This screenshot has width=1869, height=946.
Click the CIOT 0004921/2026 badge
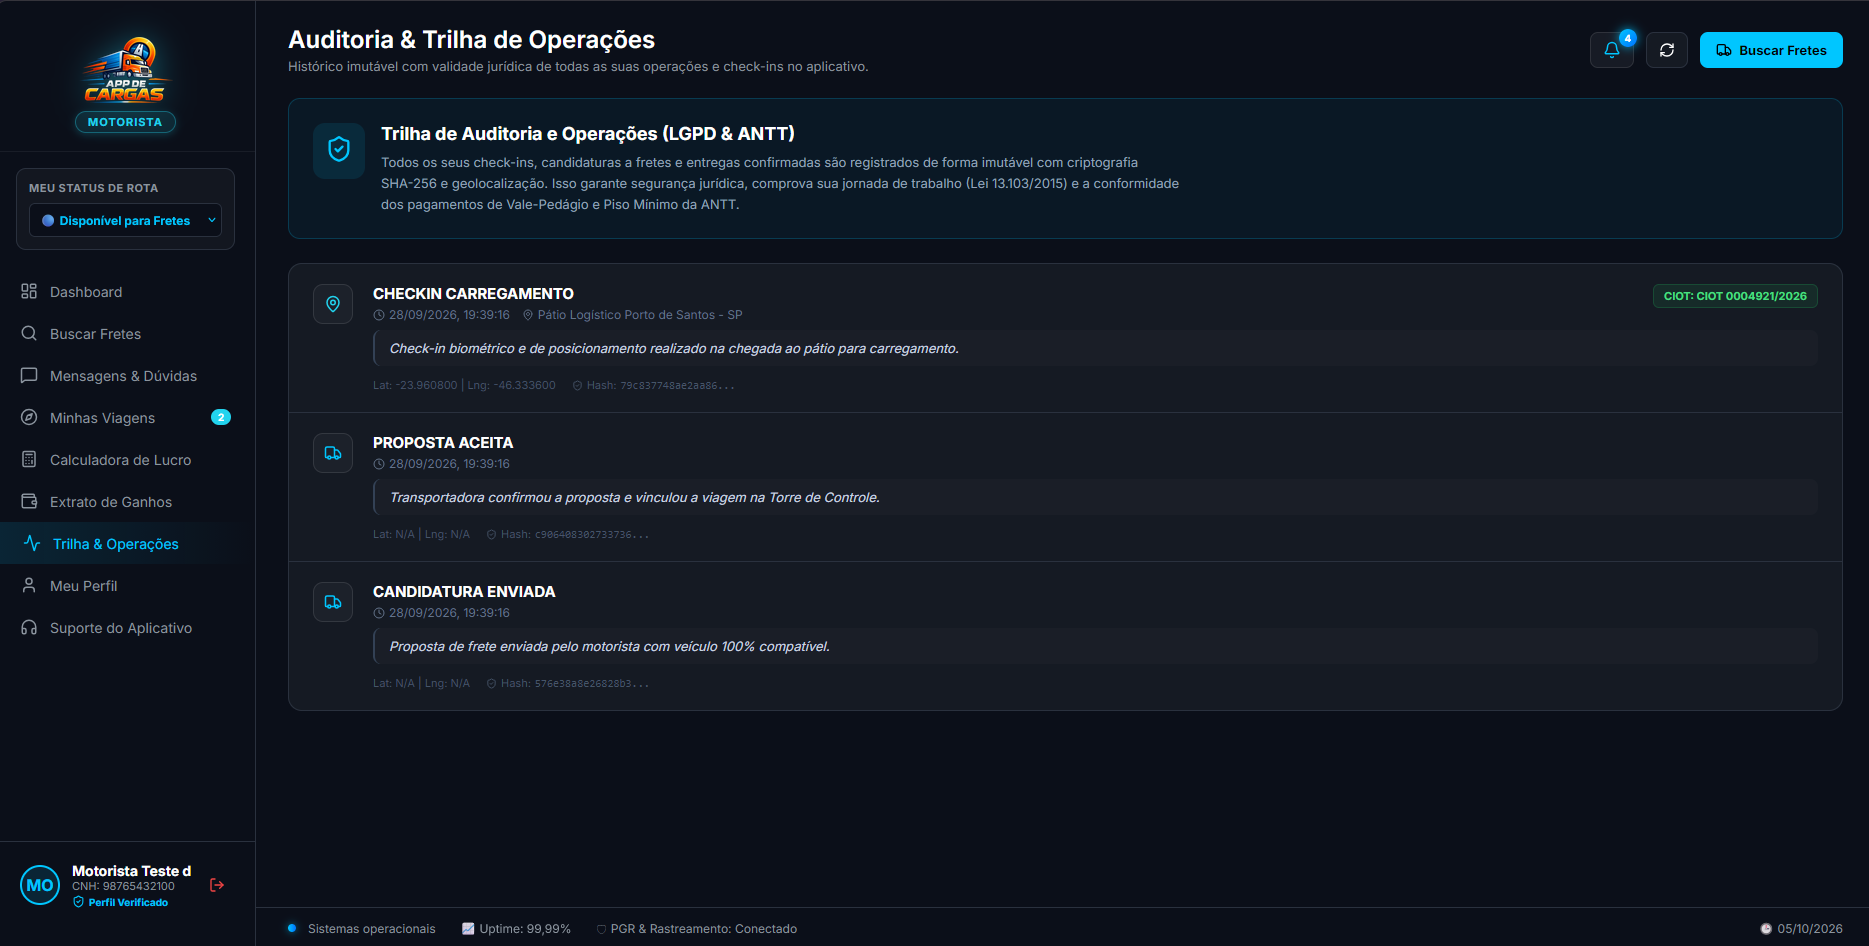click(x=1735, y=296)
